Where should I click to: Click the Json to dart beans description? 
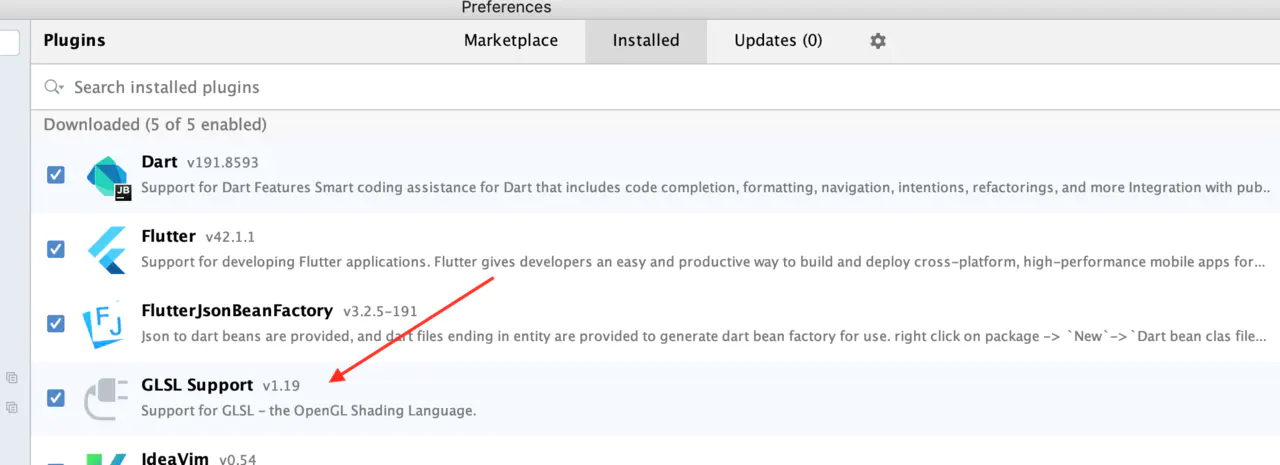(x=705, y=336)
